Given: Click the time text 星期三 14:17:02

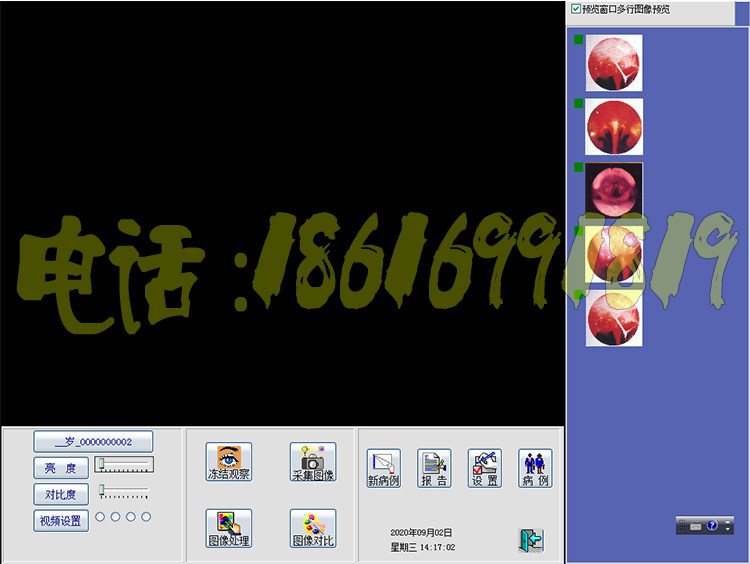Looking at the screenshot, I should tap(422, 547).
